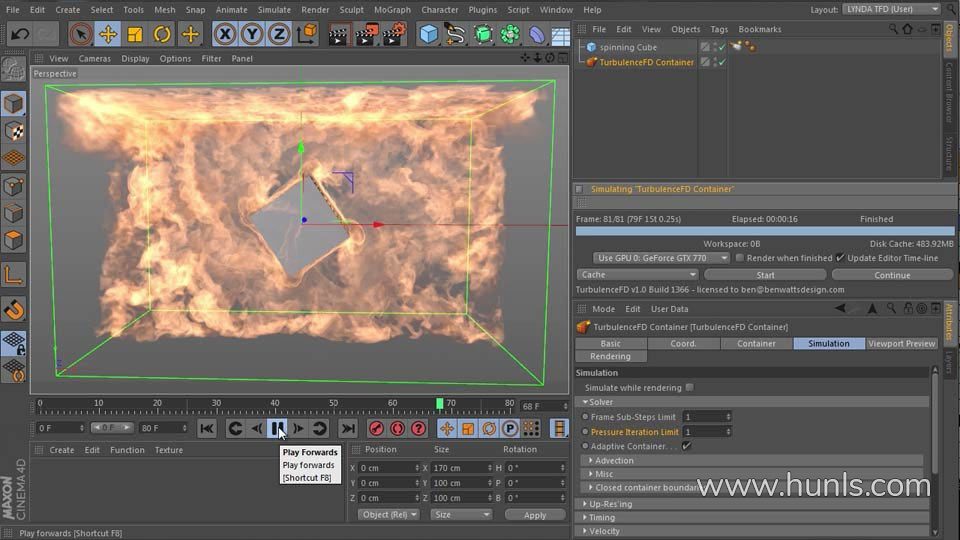Click the record active objects button
The width and height of the screenshot is (960, 540).
(377, 429)
